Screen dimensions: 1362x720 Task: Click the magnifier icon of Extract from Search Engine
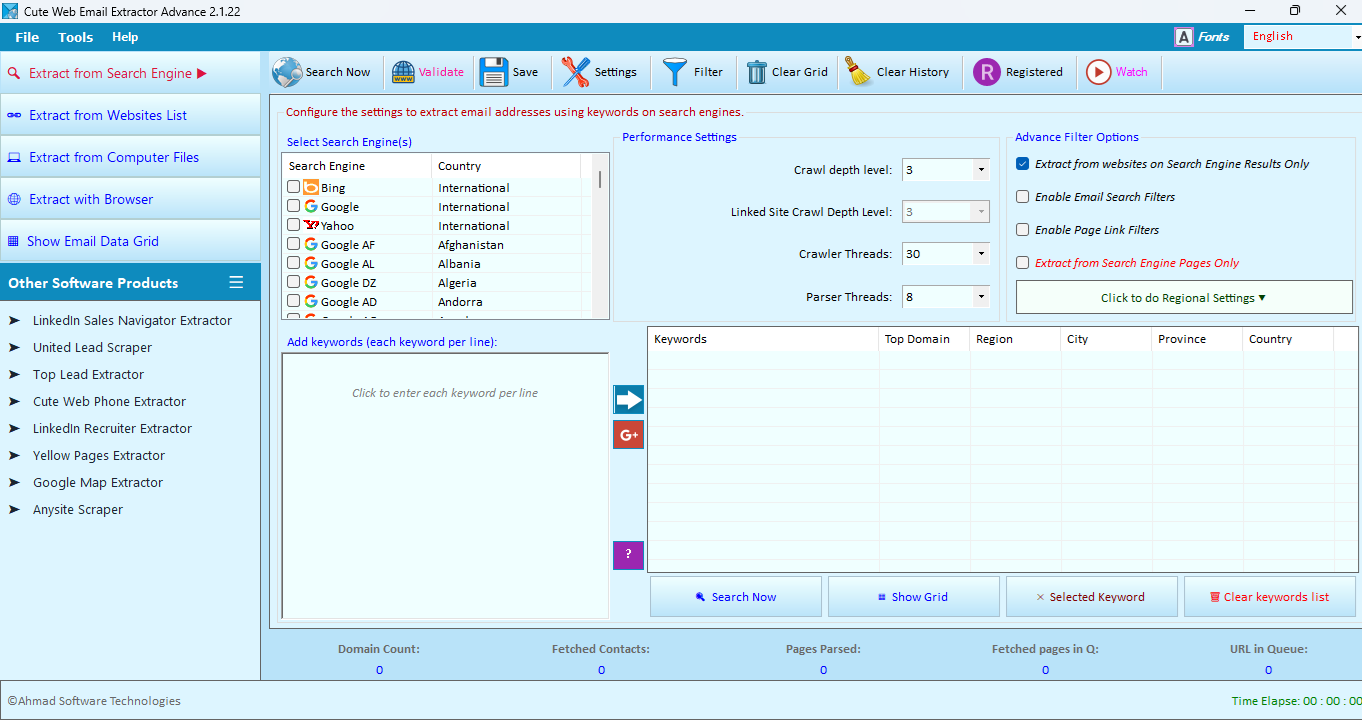coord(14,73)
